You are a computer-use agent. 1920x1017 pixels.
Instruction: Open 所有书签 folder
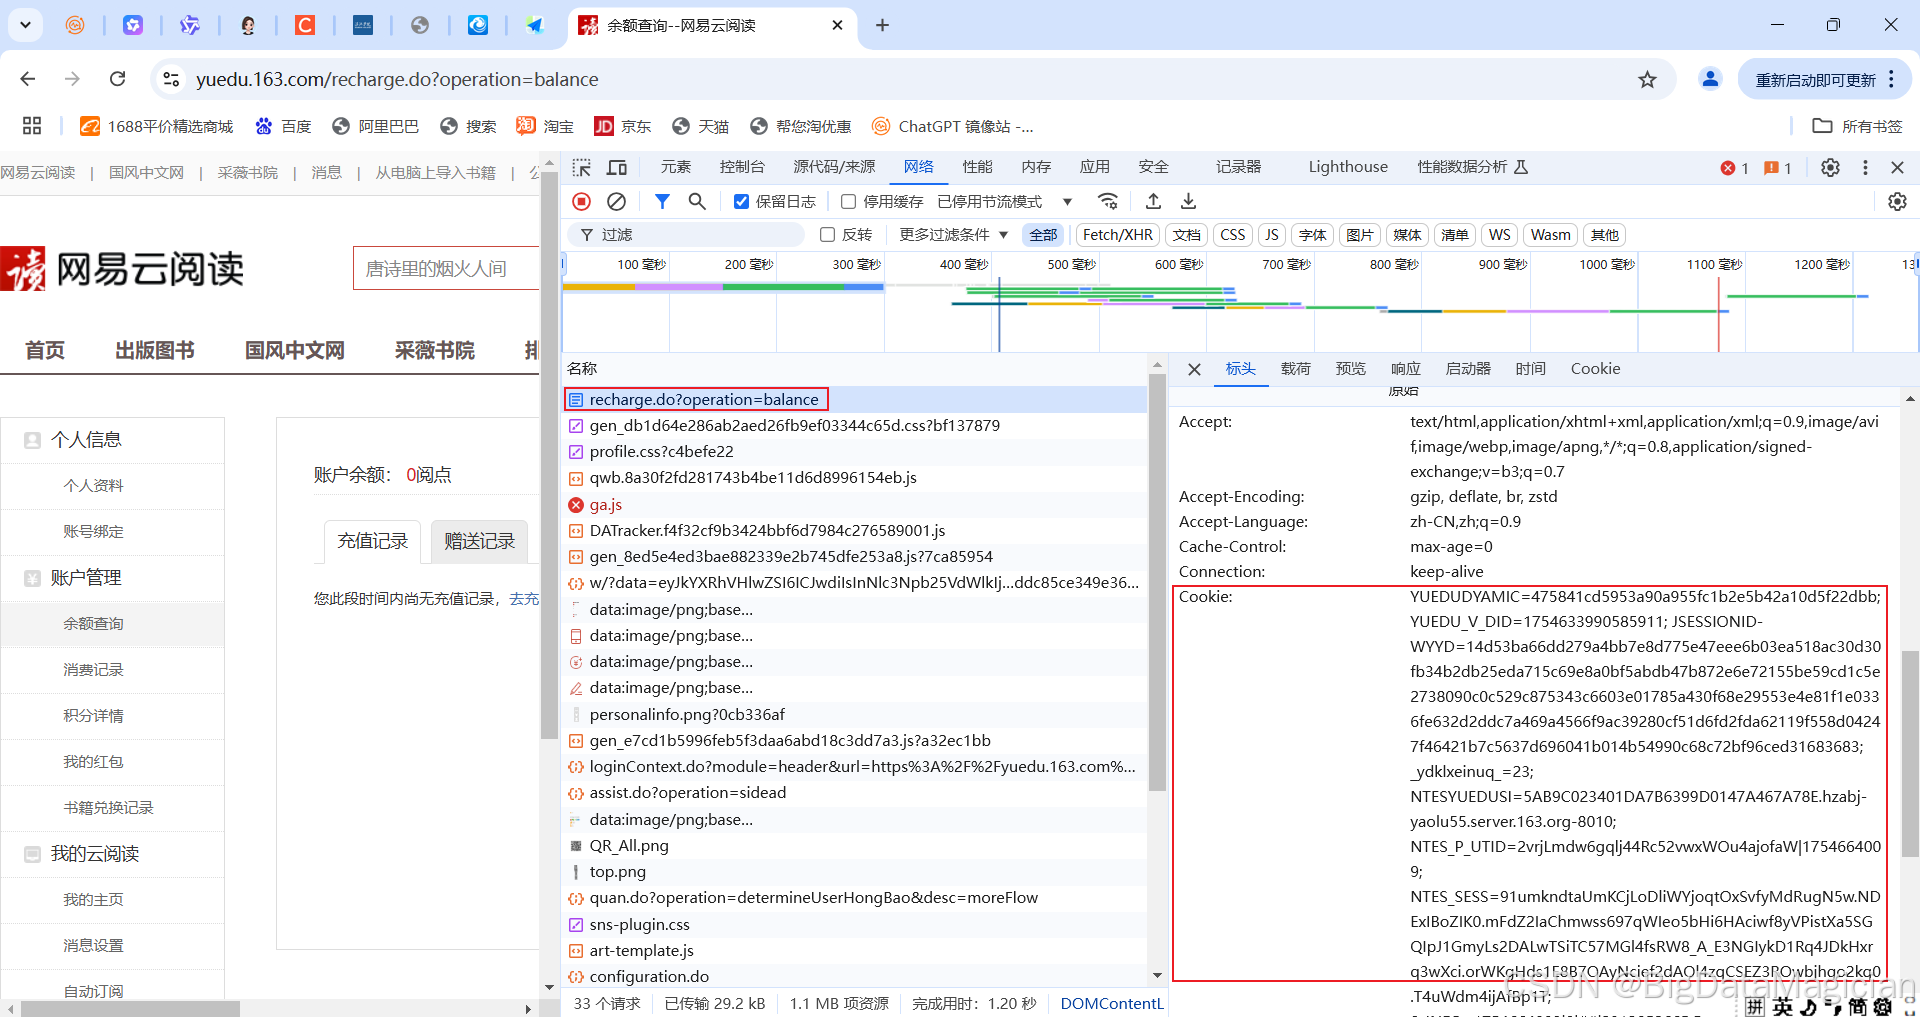click(x=1857, y=126)
